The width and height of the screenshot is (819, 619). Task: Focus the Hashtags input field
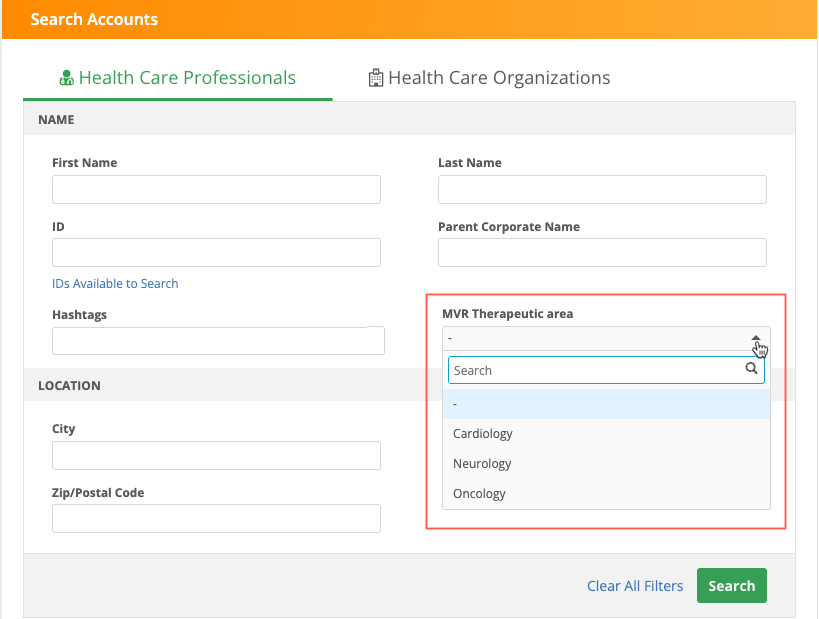pyautogui.click(x=216, y=341)
